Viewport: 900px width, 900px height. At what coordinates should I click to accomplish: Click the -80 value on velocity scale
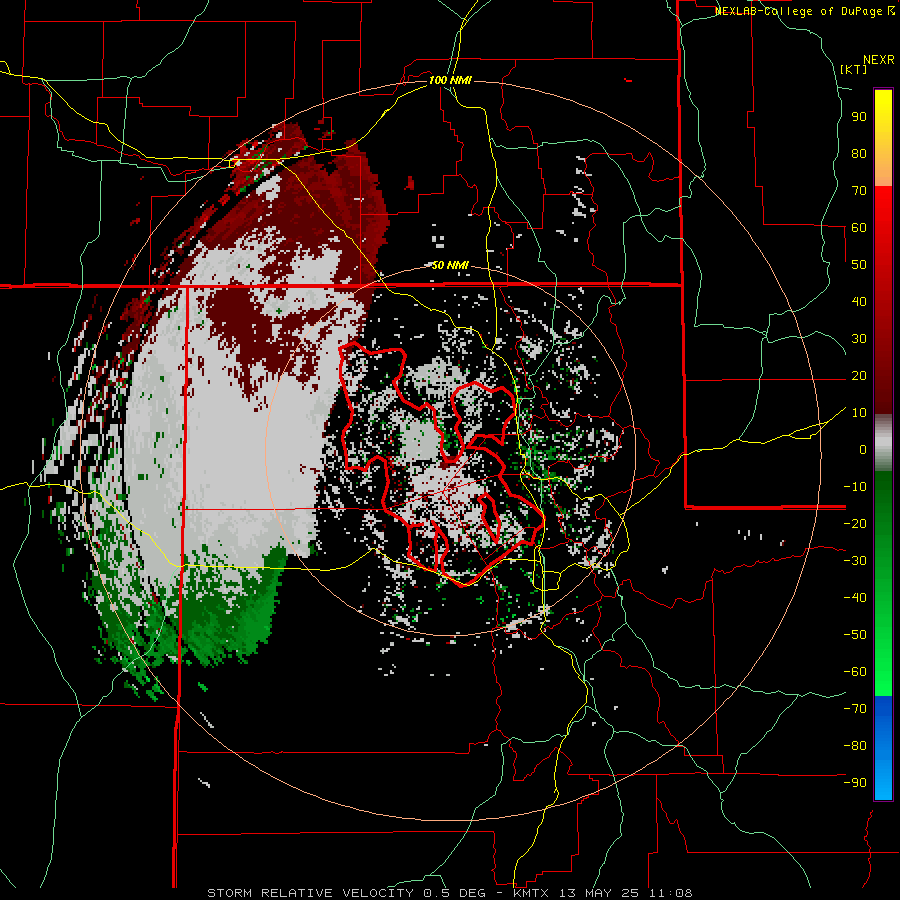[x=855, y=746]
